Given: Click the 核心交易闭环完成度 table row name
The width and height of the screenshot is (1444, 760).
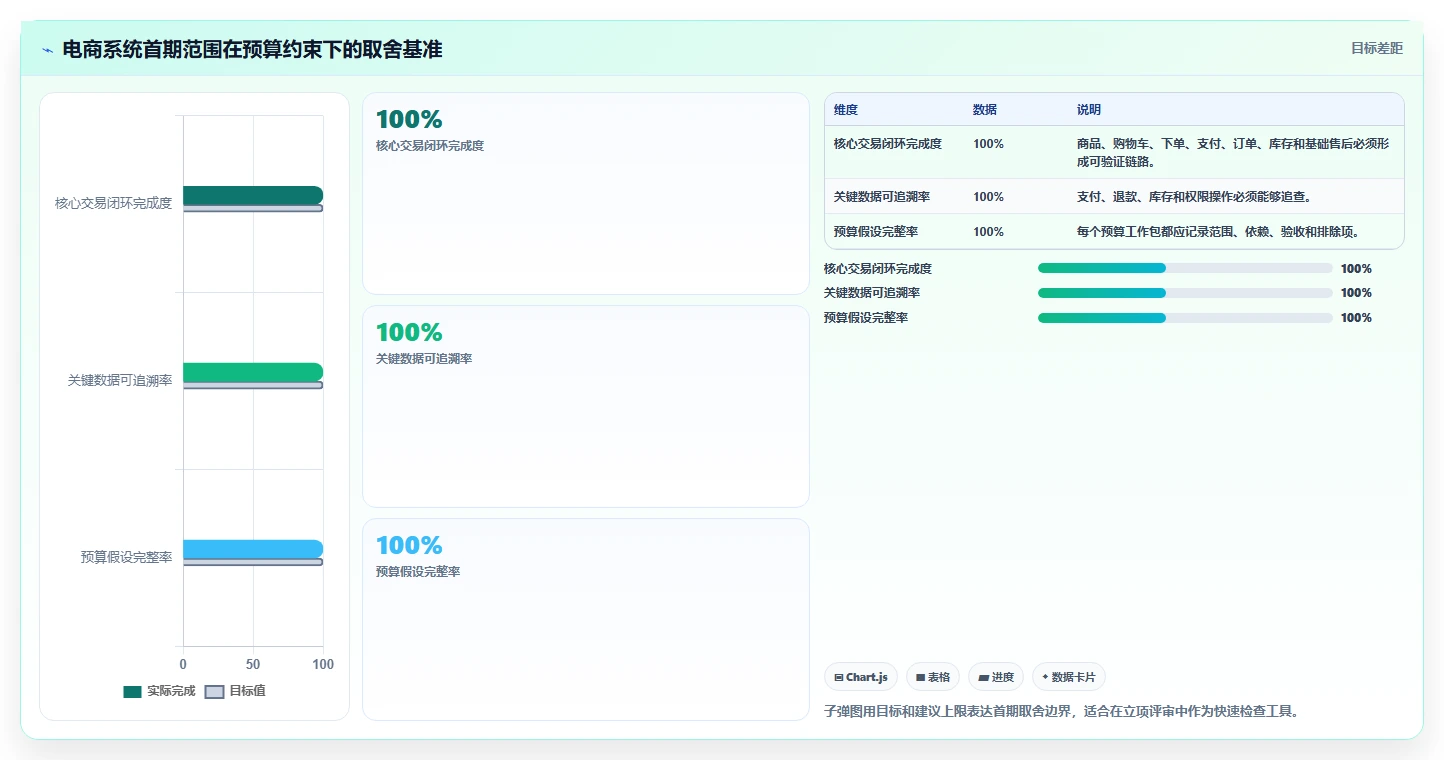Looking at the screenshot, I should [x=888, y=144].
